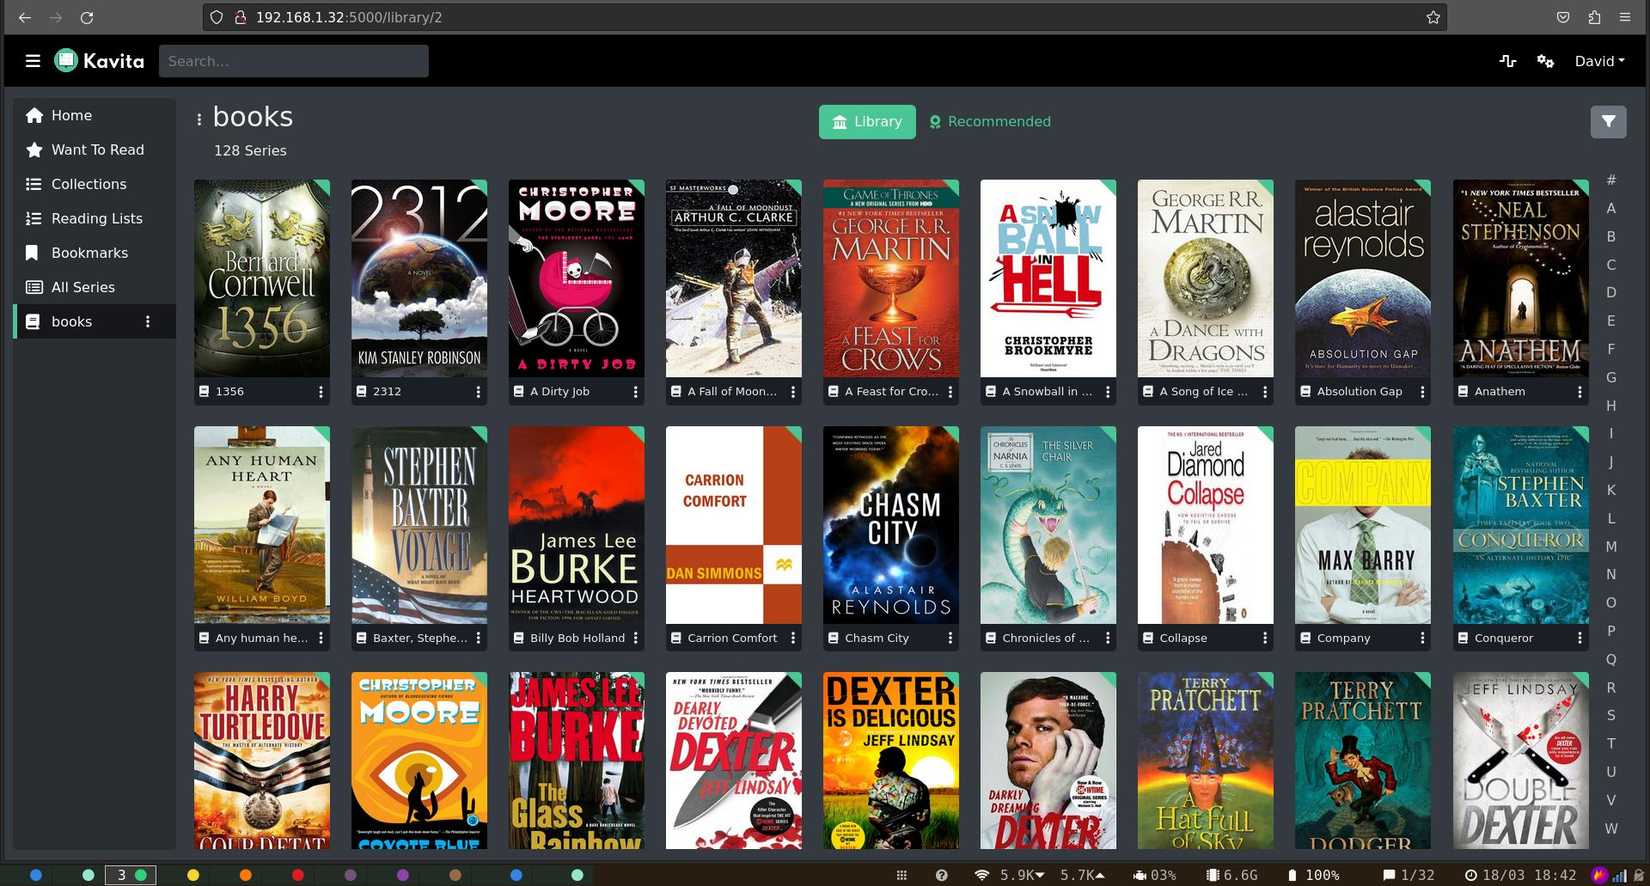Screen dimensions: 1650x886
Task: Open actions menu for A Fall of Moondust
Action: tap(793, 392)
